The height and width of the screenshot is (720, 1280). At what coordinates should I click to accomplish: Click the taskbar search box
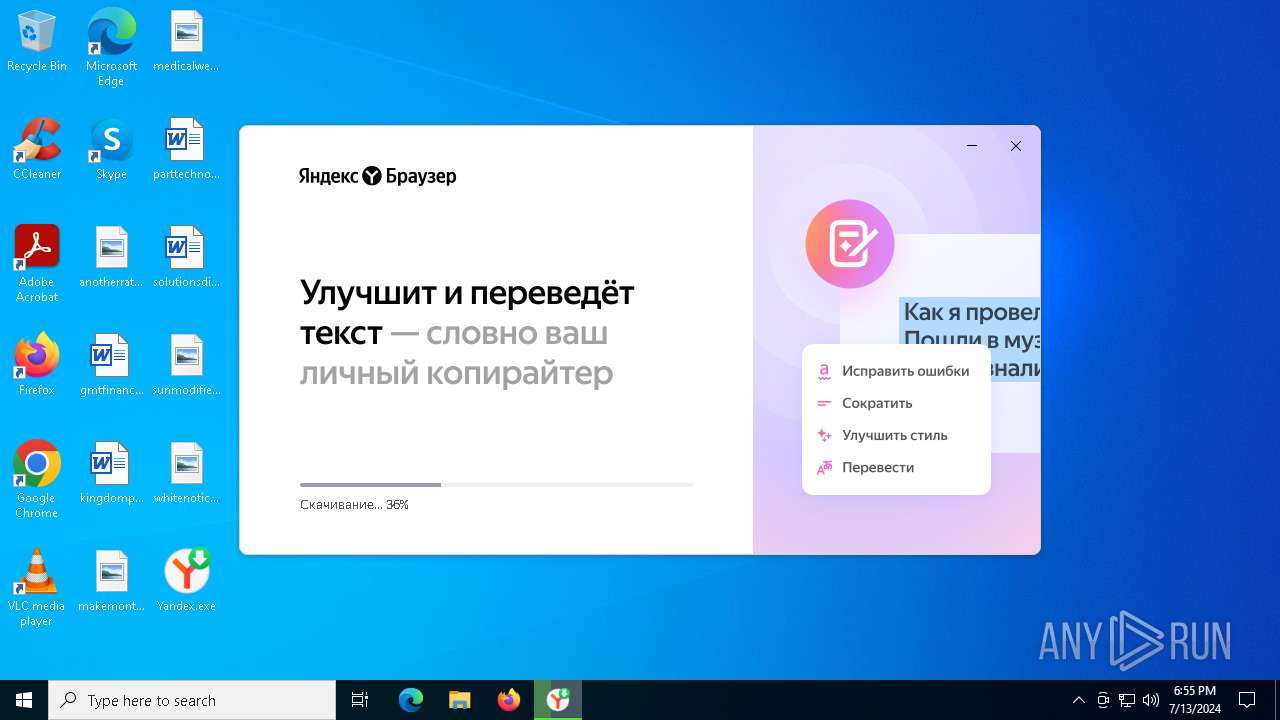click(192, 700)
